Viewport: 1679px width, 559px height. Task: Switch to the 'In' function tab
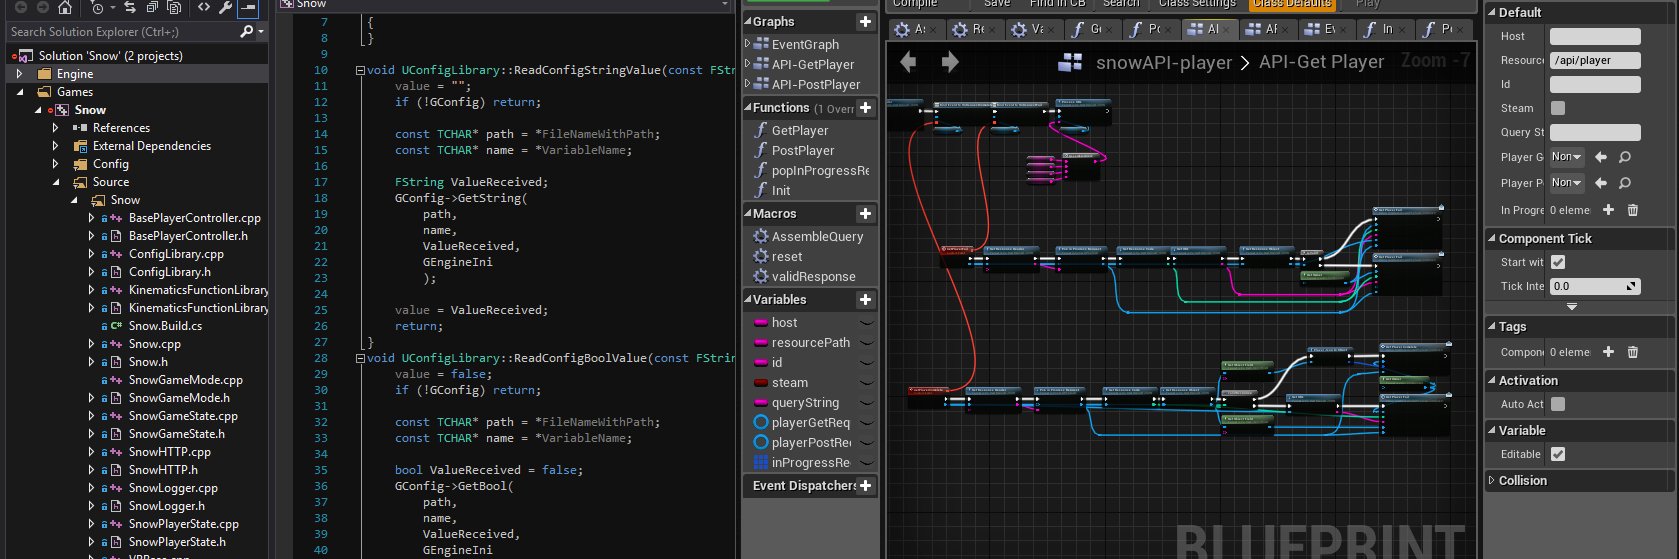point(1385,29)
